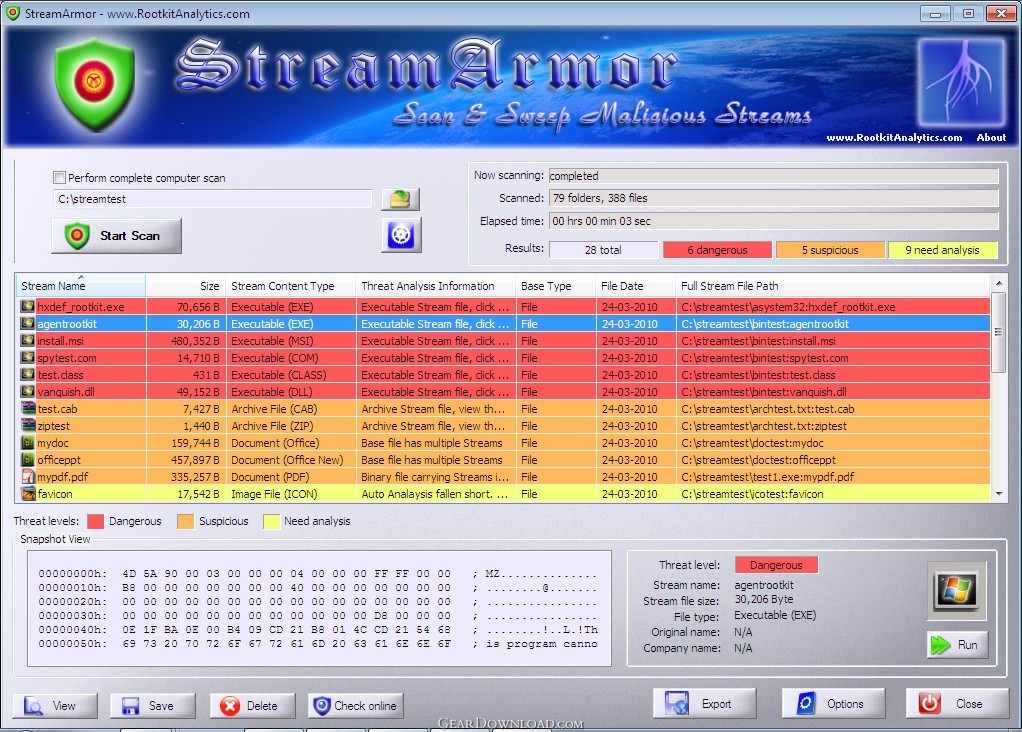
Task: Select the 'install.msi' stream name
Action: (x=61, y=340)
